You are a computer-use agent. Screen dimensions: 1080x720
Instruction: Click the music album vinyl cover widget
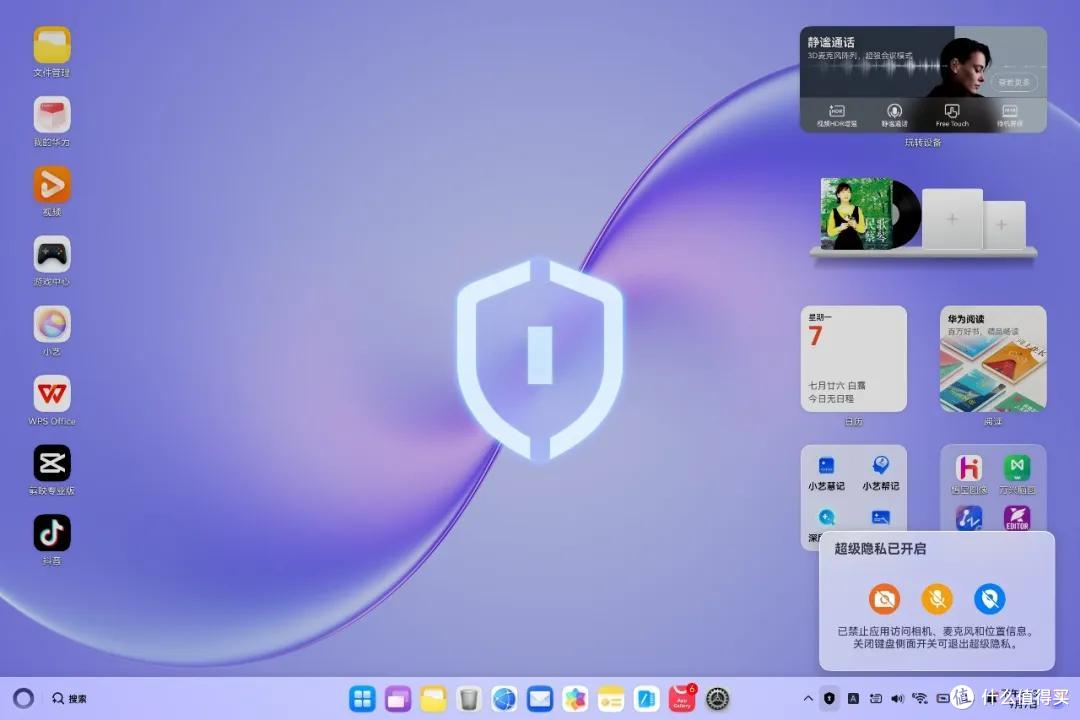pyautogui.click(x=870, y=213)
